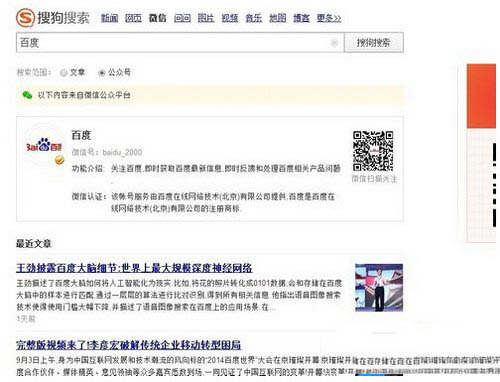Click the 最近文章 section heading
Viewport: 500px width, 382px height.
point(34,244)
